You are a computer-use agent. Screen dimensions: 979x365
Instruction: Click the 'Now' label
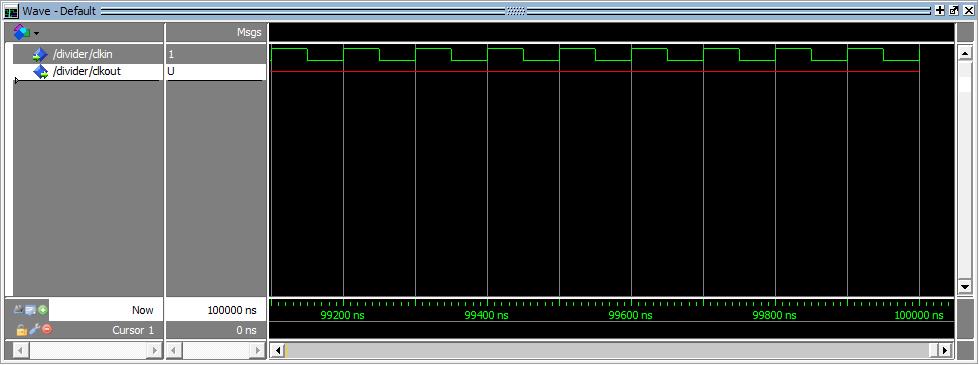(142, 310)
